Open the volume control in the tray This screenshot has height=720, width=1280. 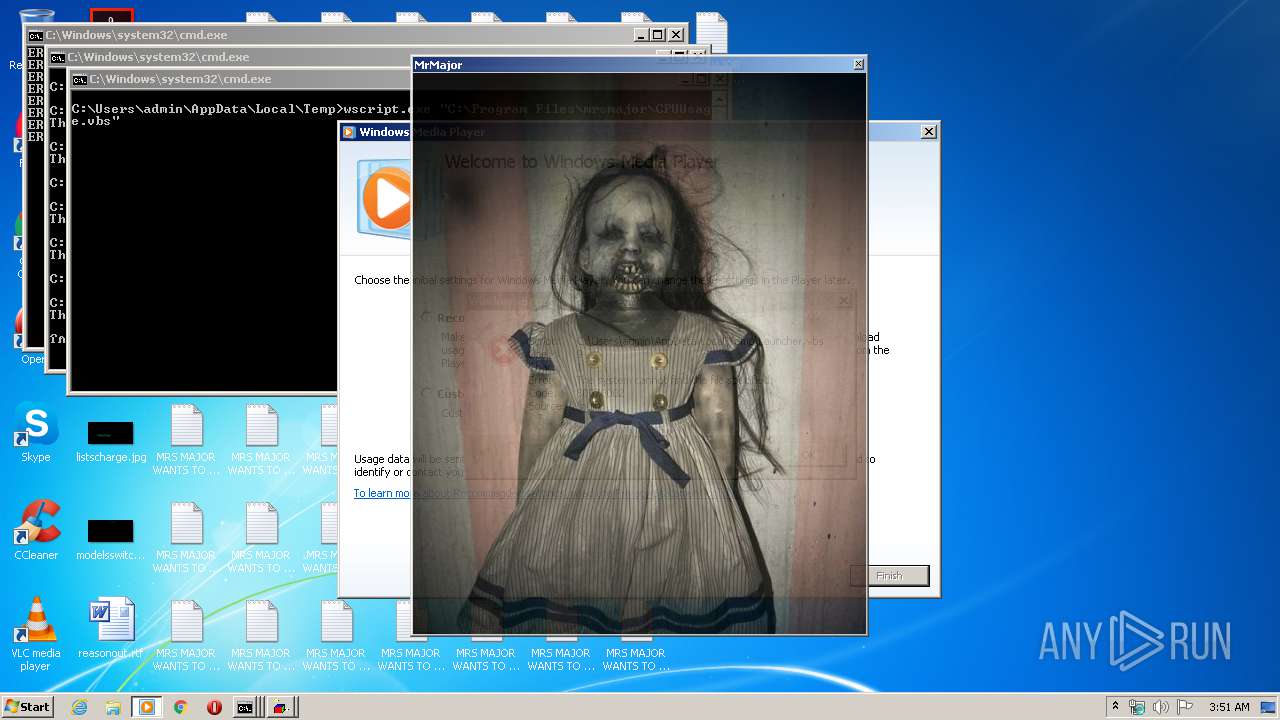click(x=1161, y=707)
